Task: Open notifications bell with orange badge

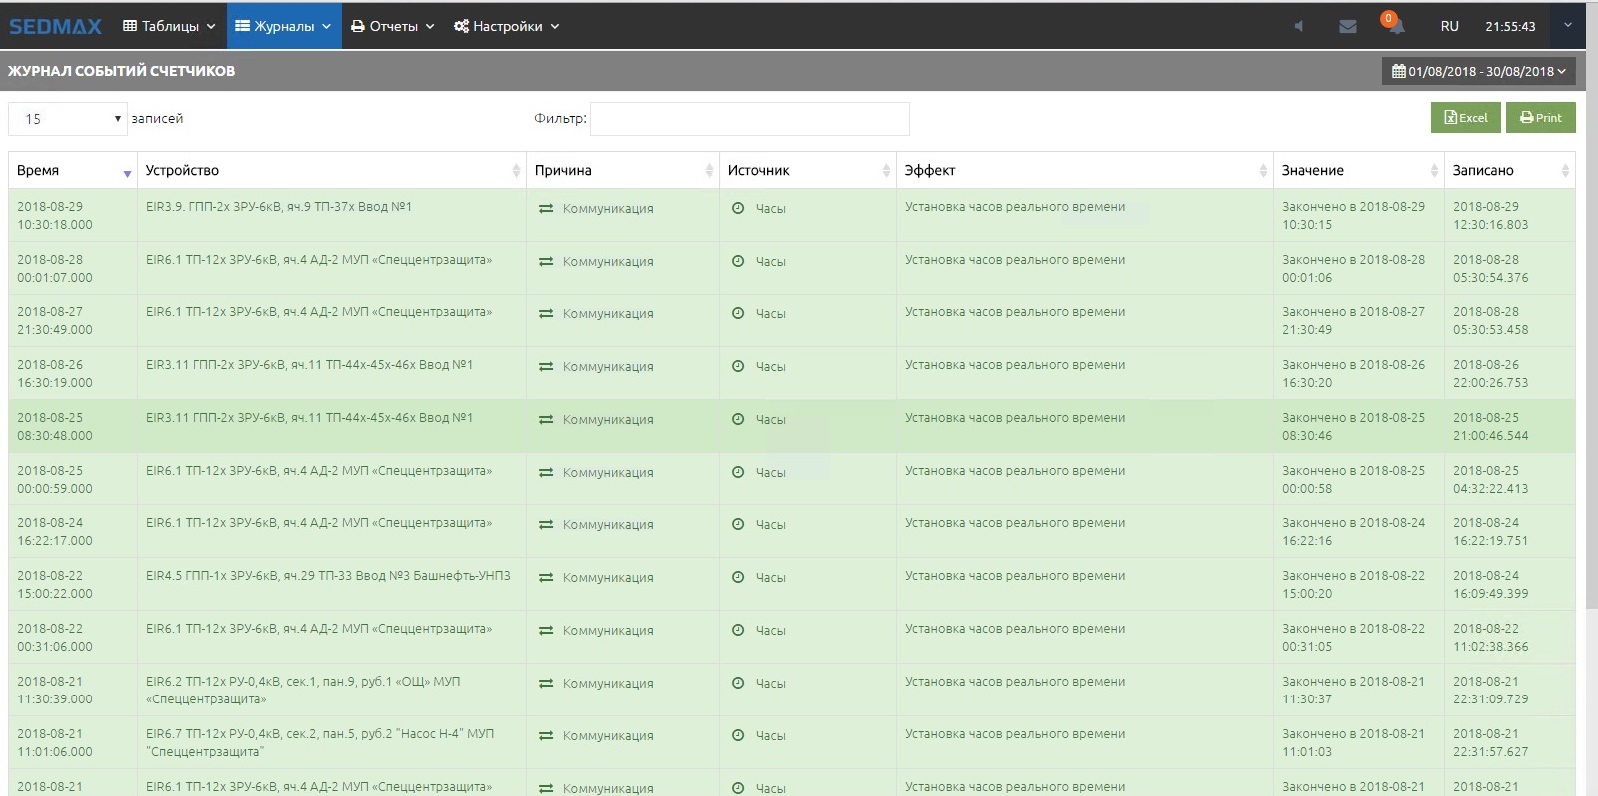Action: pyautogui.click(x=1394, y=25)
